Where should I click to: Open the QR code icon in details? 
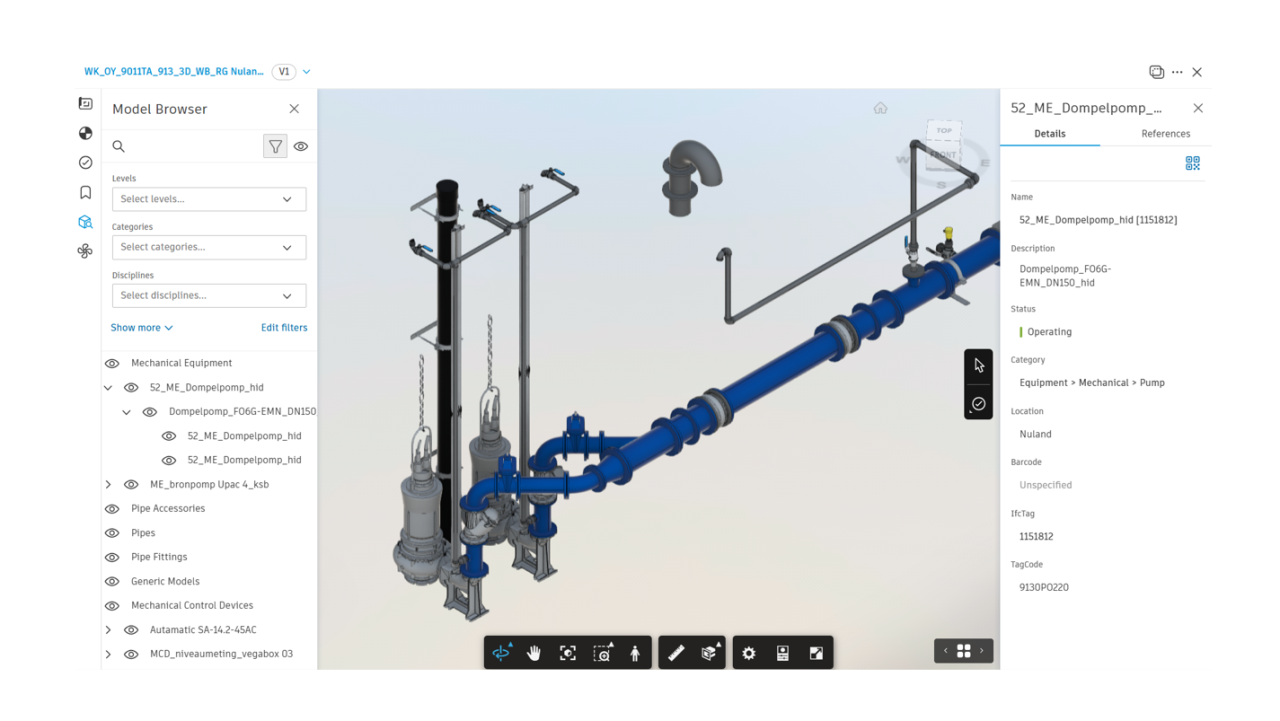[1192, 163]
